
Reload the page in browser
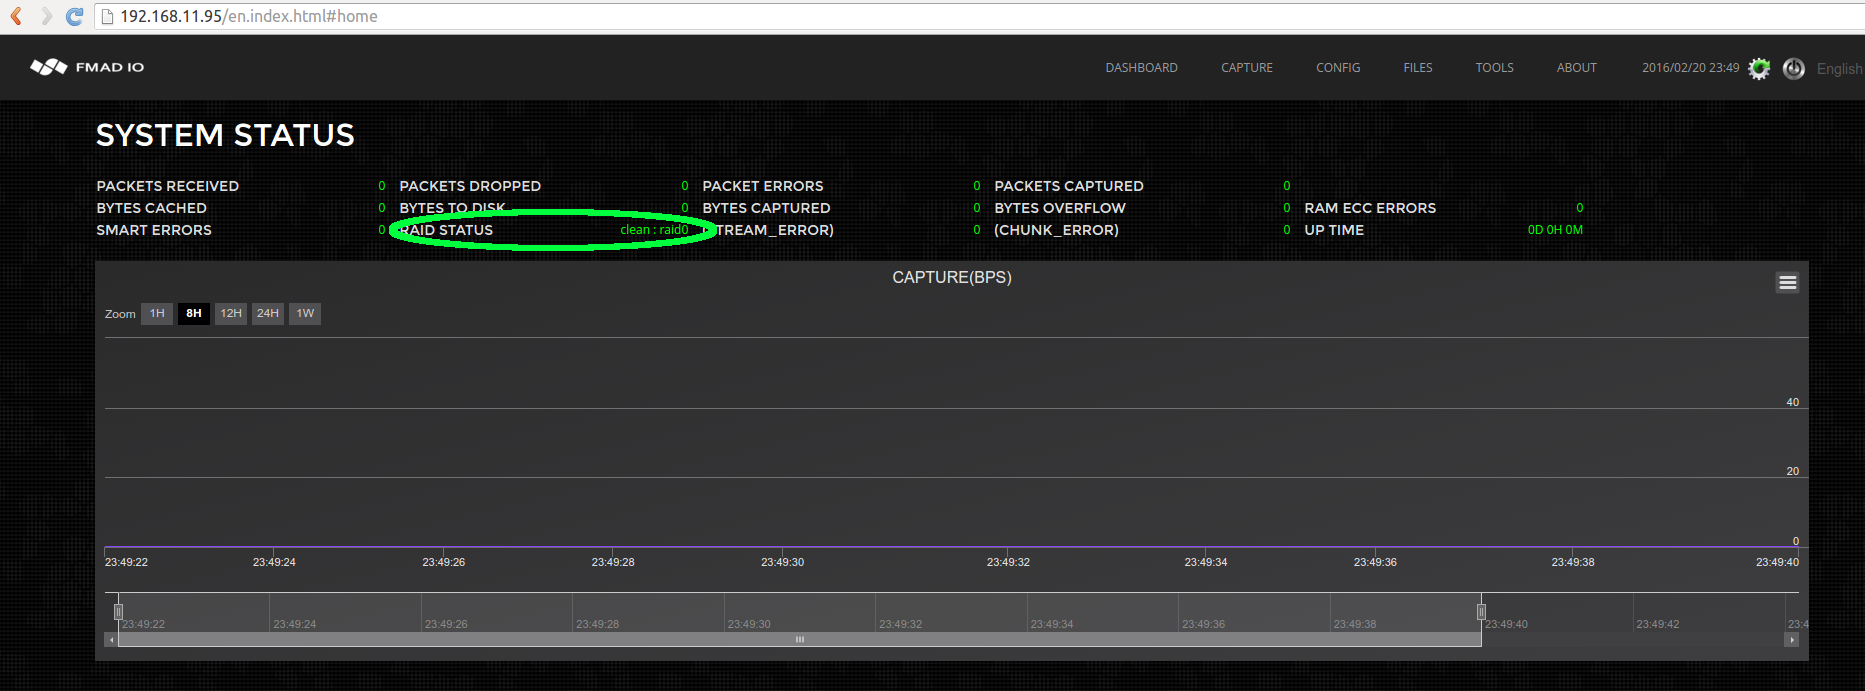(x=75, y=16)
